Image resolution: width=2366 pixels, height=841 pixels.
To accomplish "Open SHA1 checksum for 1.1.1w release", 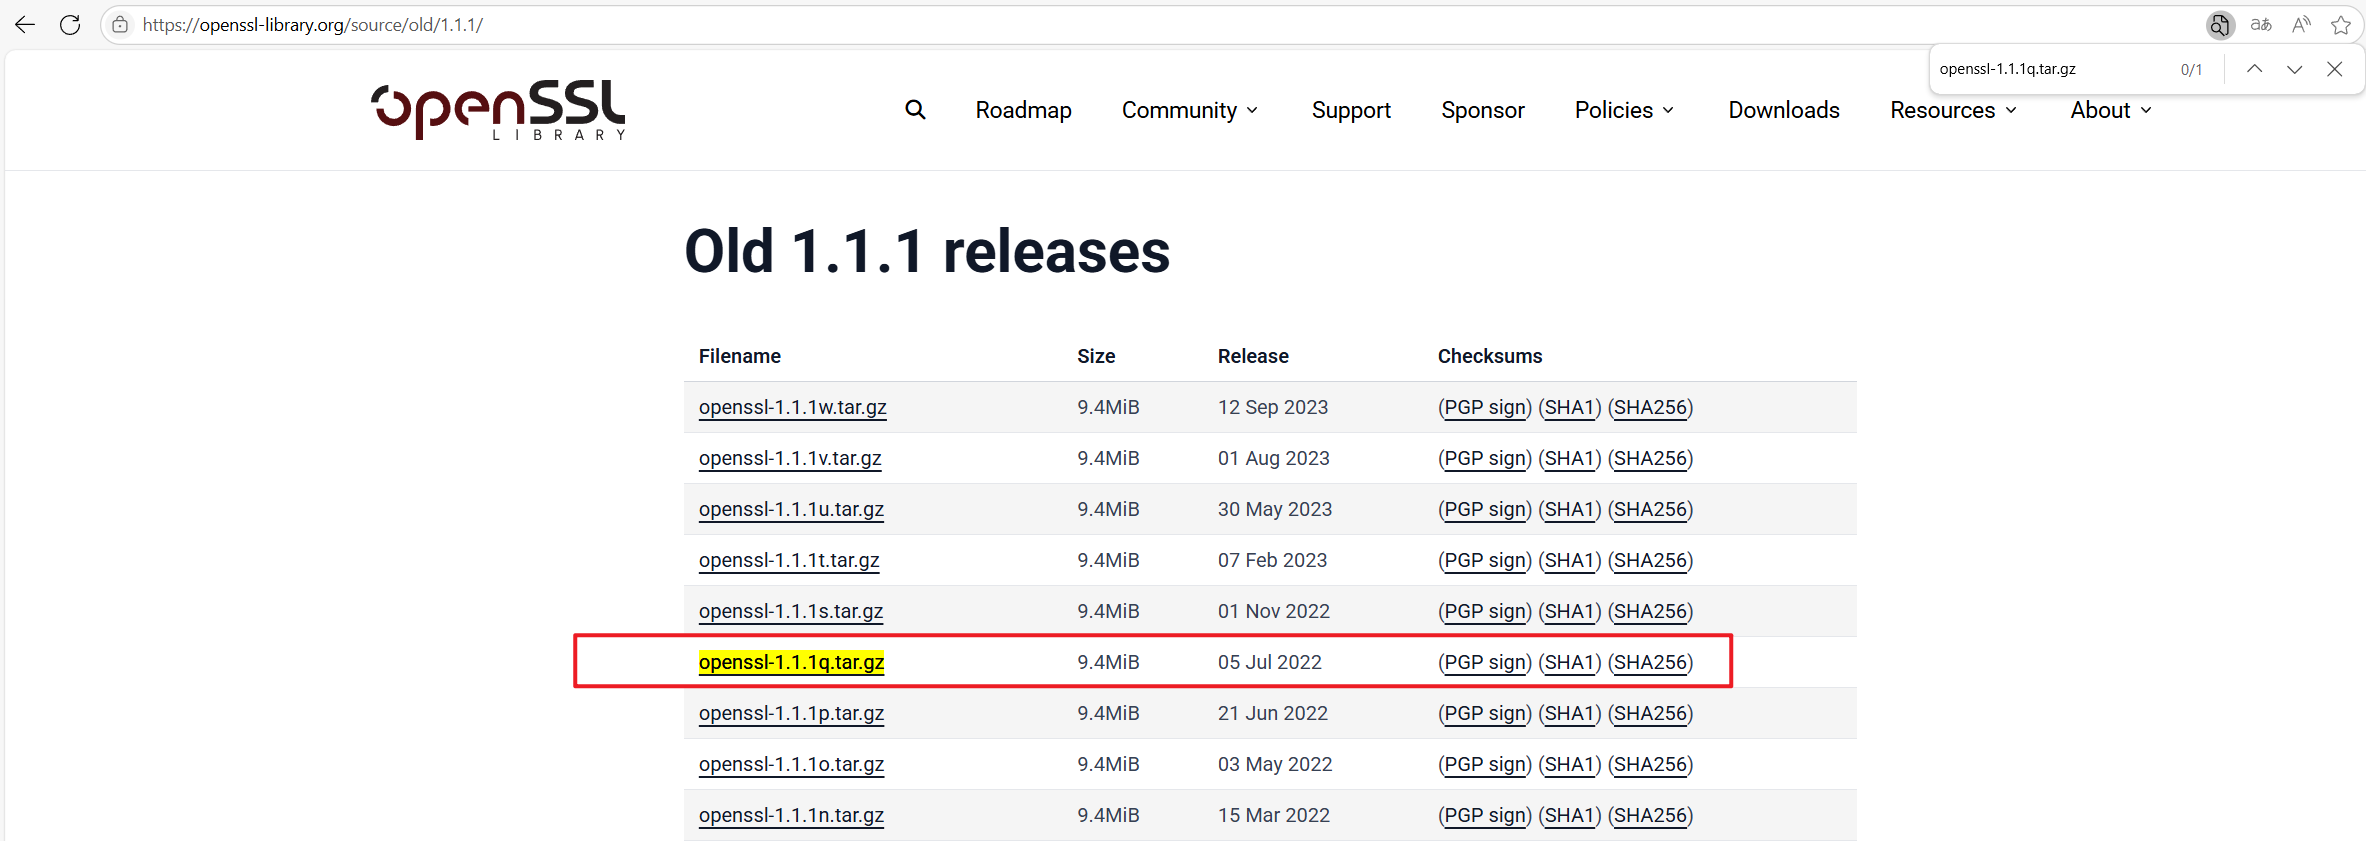I will (1569, 407).
